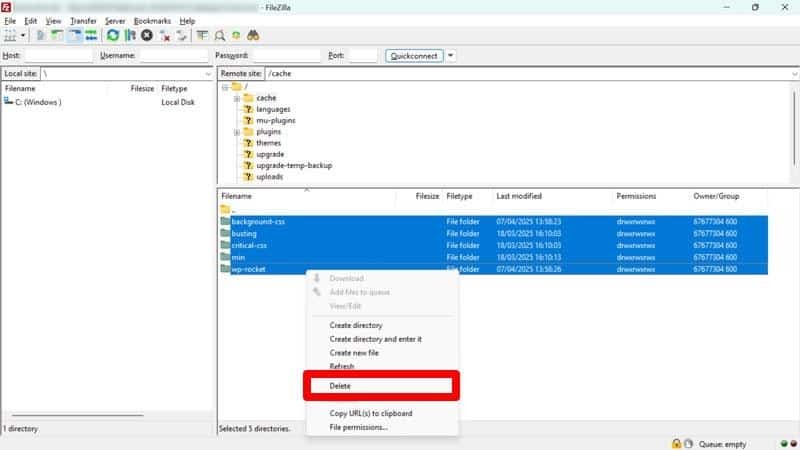
Task: Sort remote list by Filename column
Action: (x=306, y=196)
